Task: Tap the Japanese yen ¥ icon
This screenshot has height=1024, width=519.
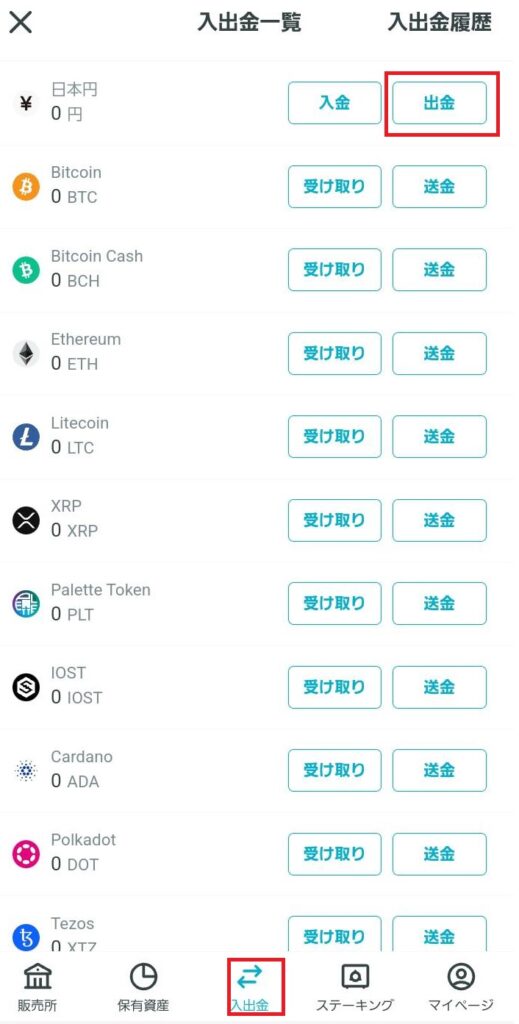Action: click(25, 103)
